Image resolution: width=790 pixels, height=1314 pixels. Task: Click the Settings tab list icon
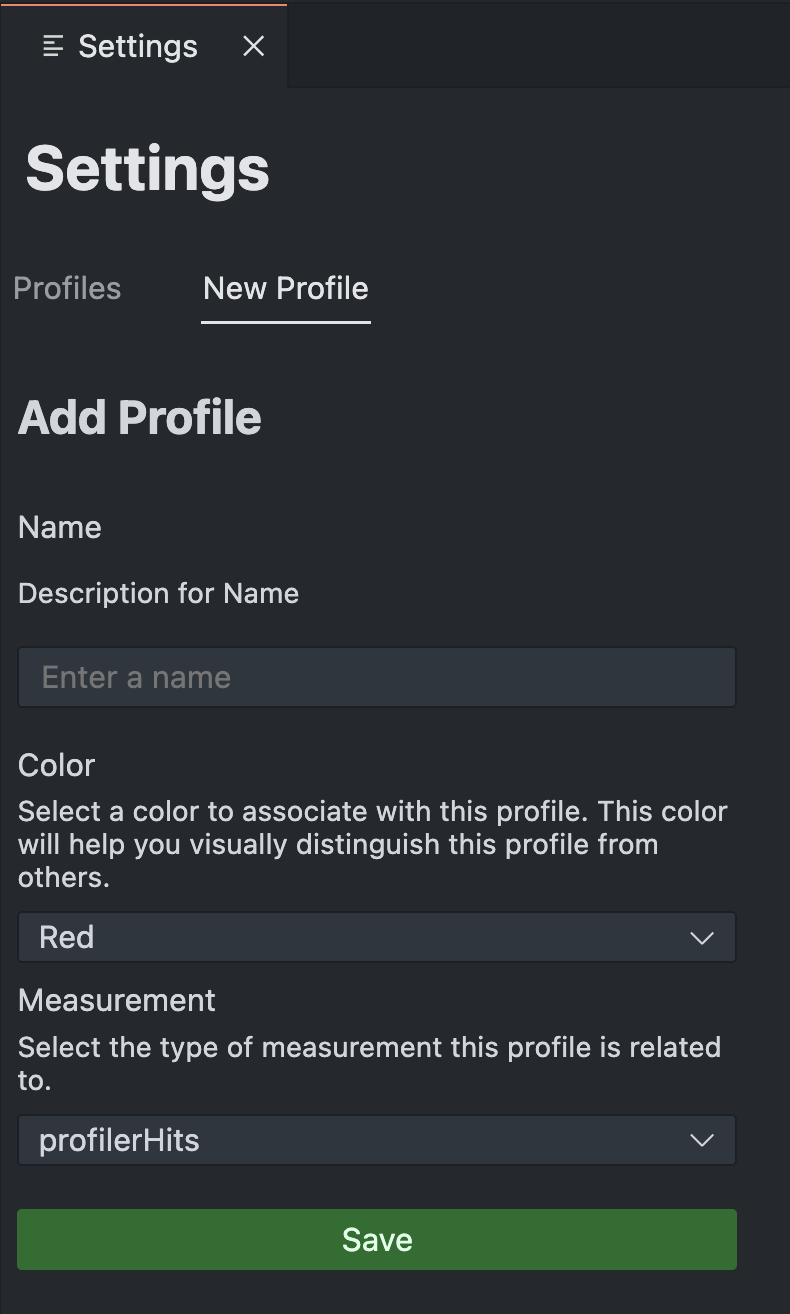(53, 46)
